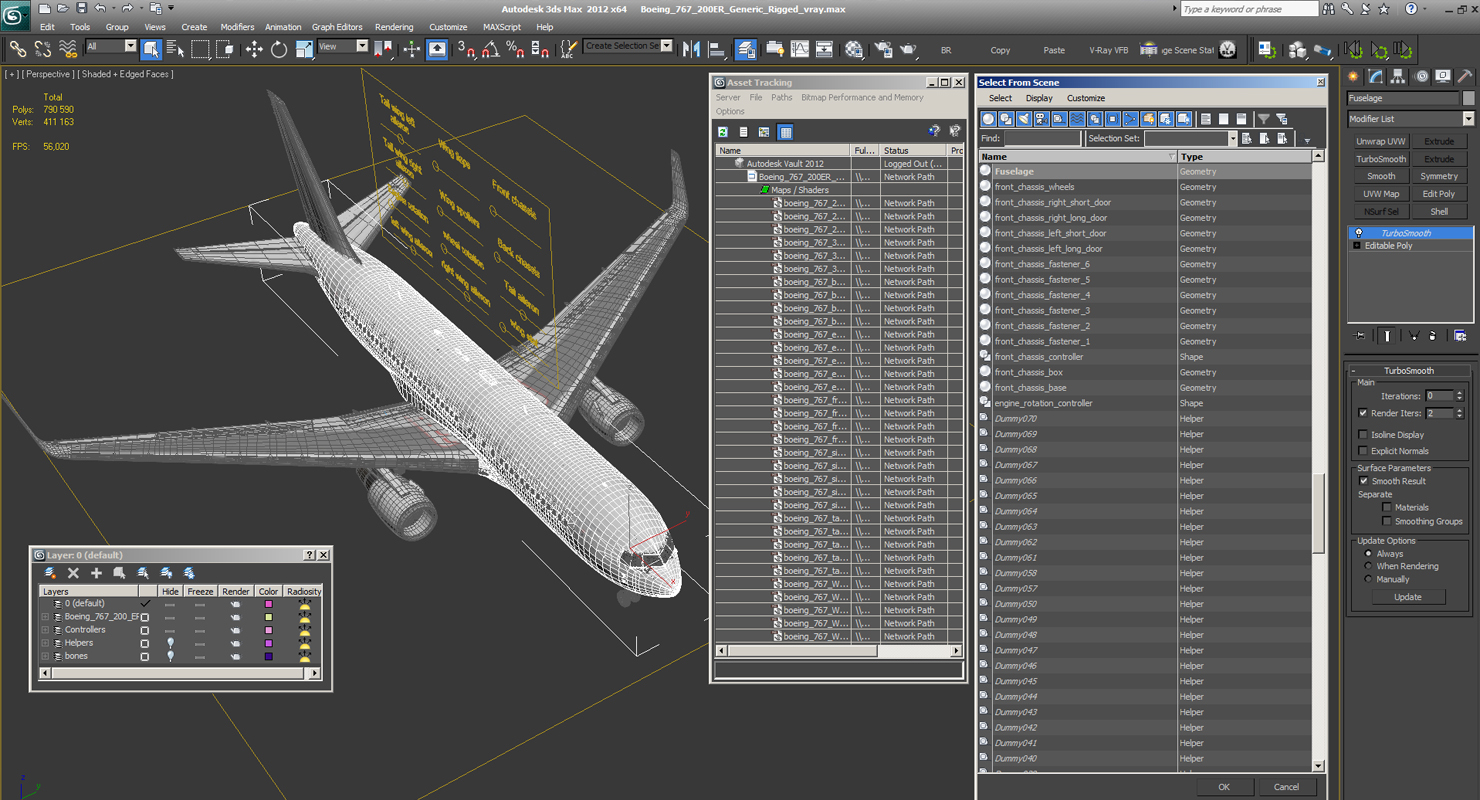Toggle the Angle Snap tool
1480x800 pixels.
(491, 48)
